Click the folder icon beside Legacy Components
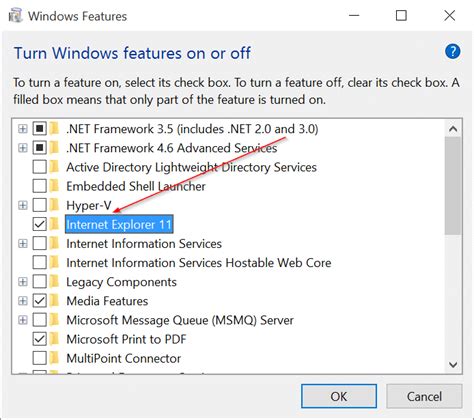 [x=54, y=282]
